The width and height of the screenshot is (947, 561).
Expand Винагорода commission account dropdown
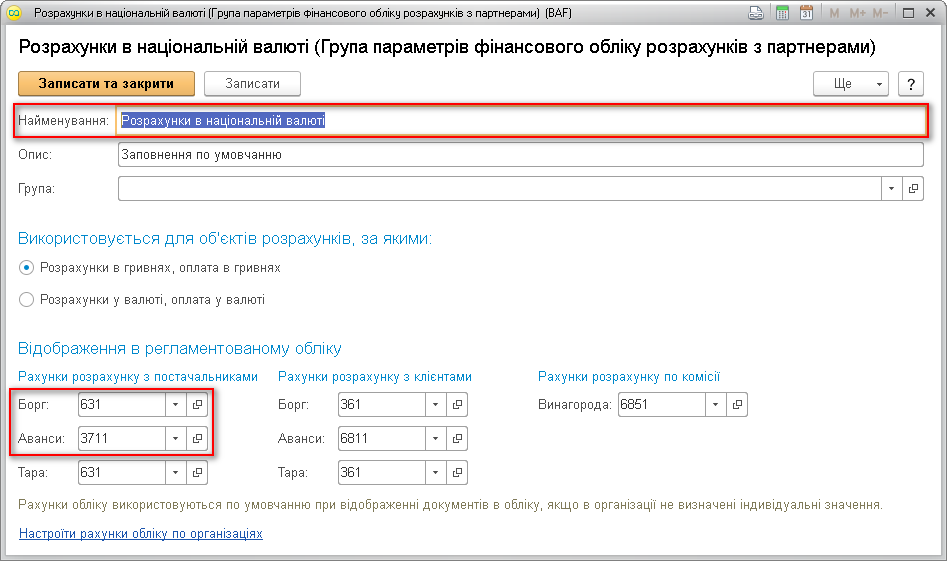pyautogui.click(x=715, y=405)
